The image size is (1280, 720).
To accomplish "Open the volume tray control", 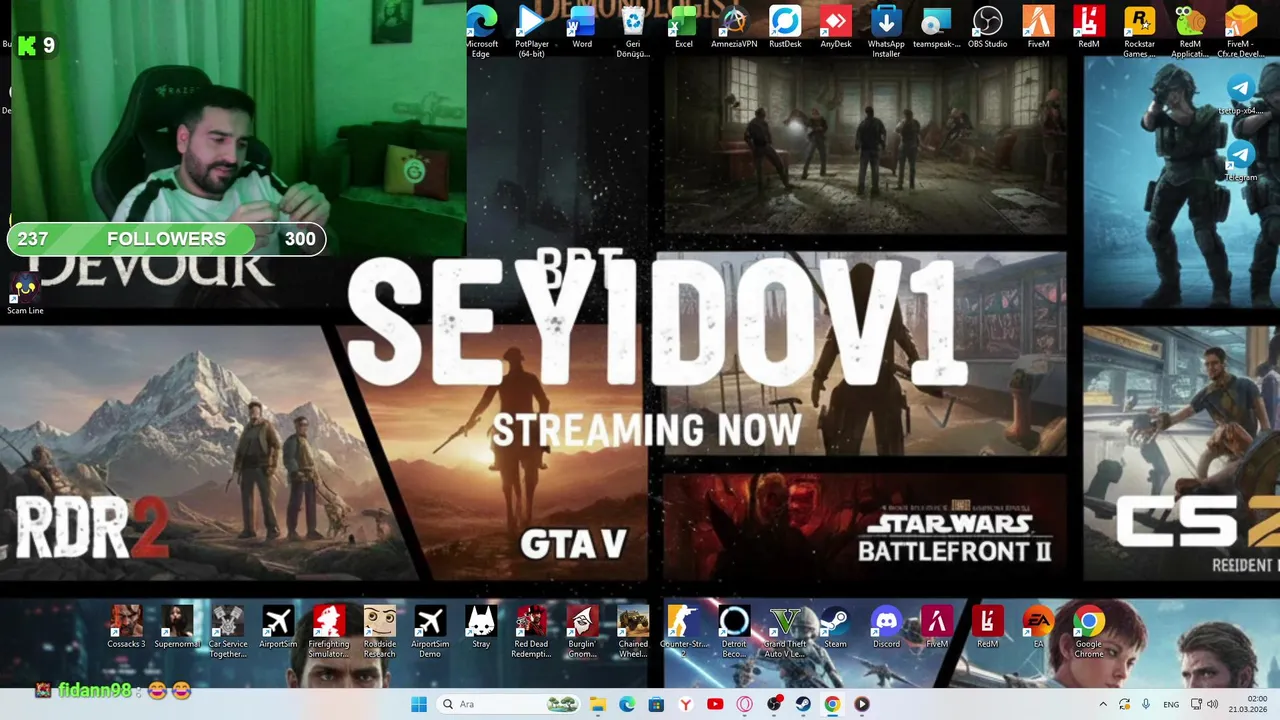I will (1212, 704).
